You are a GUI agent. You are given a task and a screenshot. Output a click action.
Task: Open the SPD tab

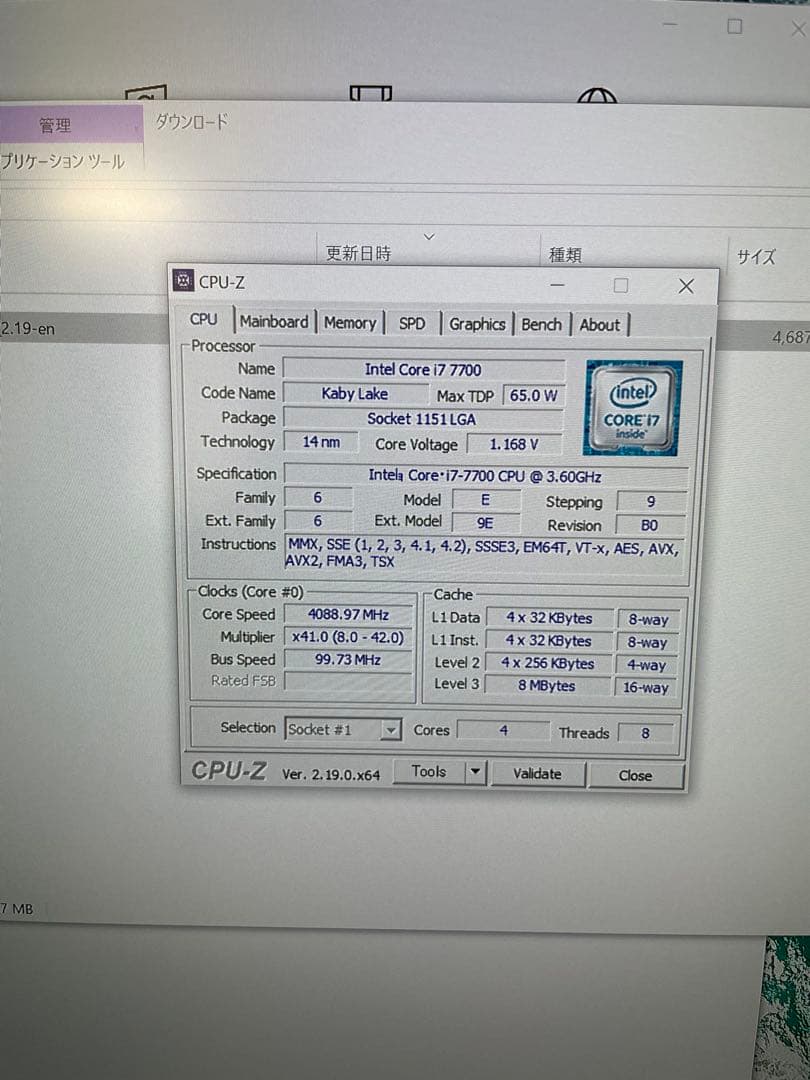click(412, 324)
